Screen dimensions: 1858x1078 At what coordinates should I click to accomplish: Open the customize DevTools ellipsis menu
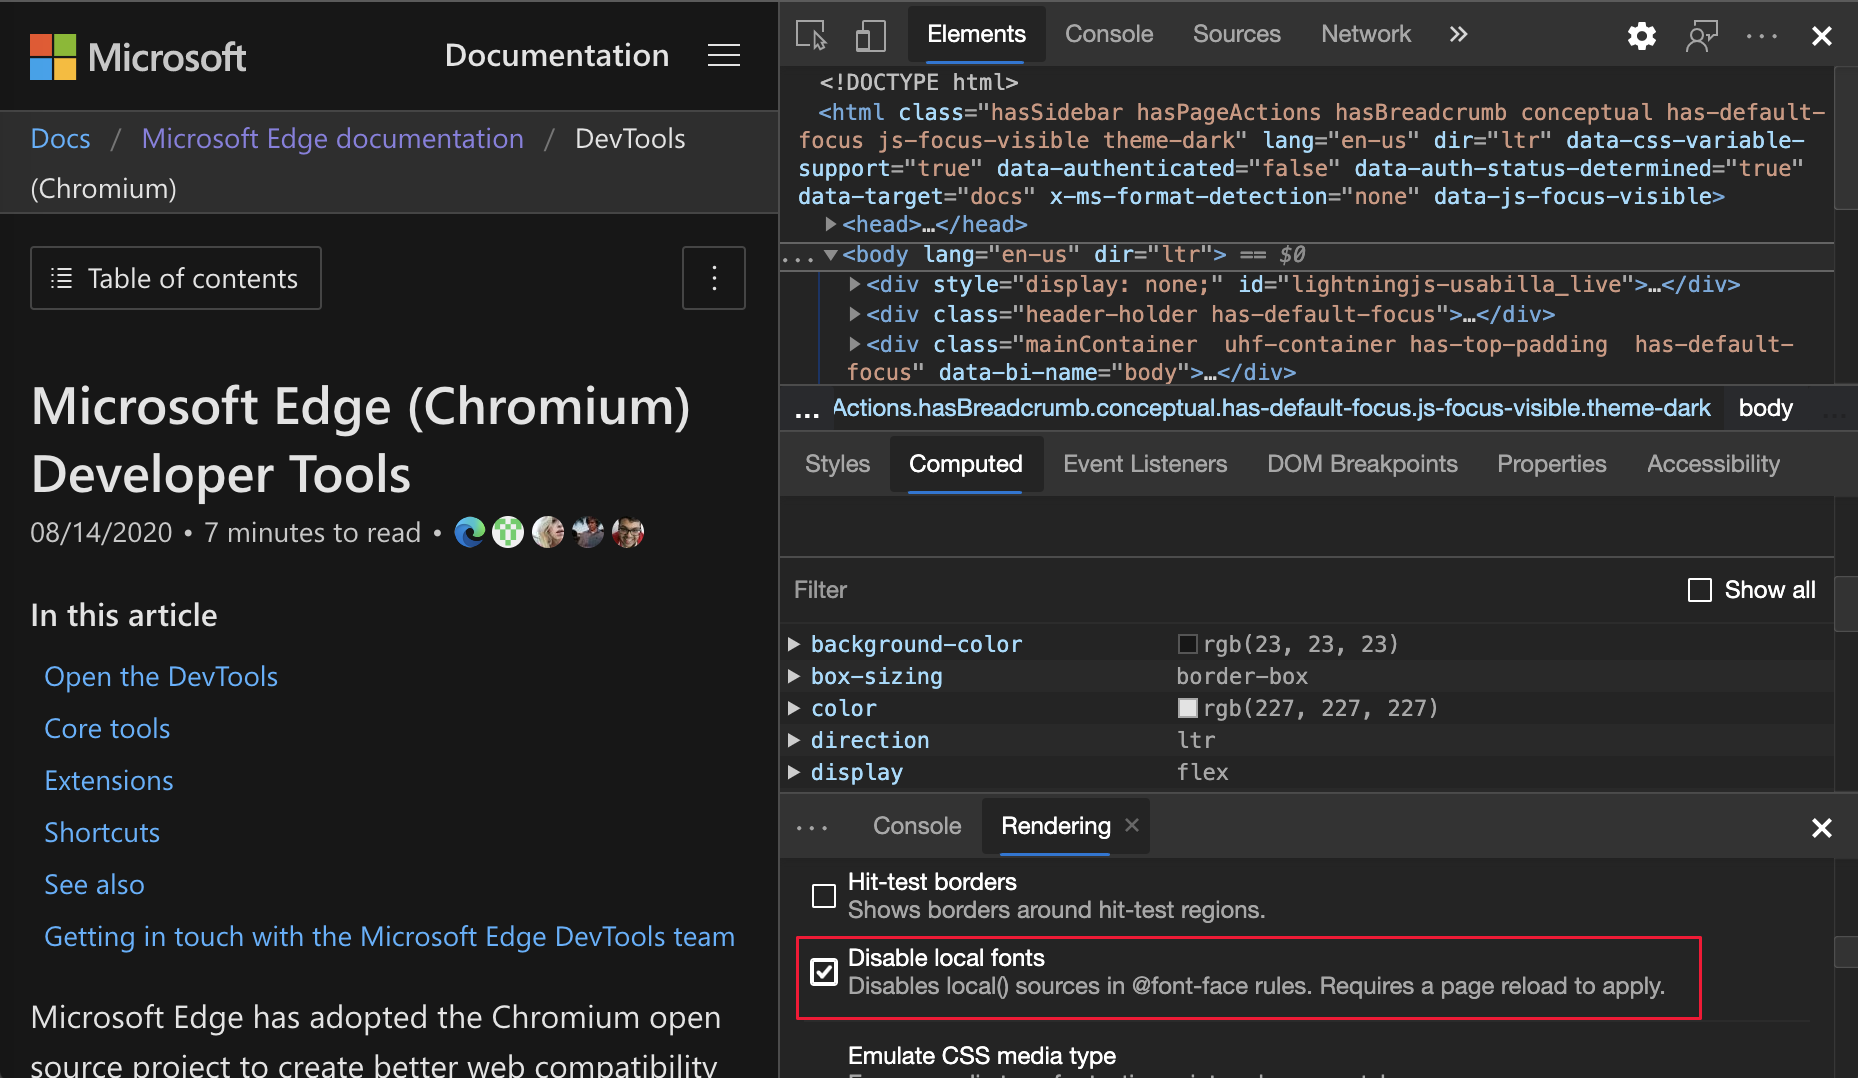point(1762,36)
